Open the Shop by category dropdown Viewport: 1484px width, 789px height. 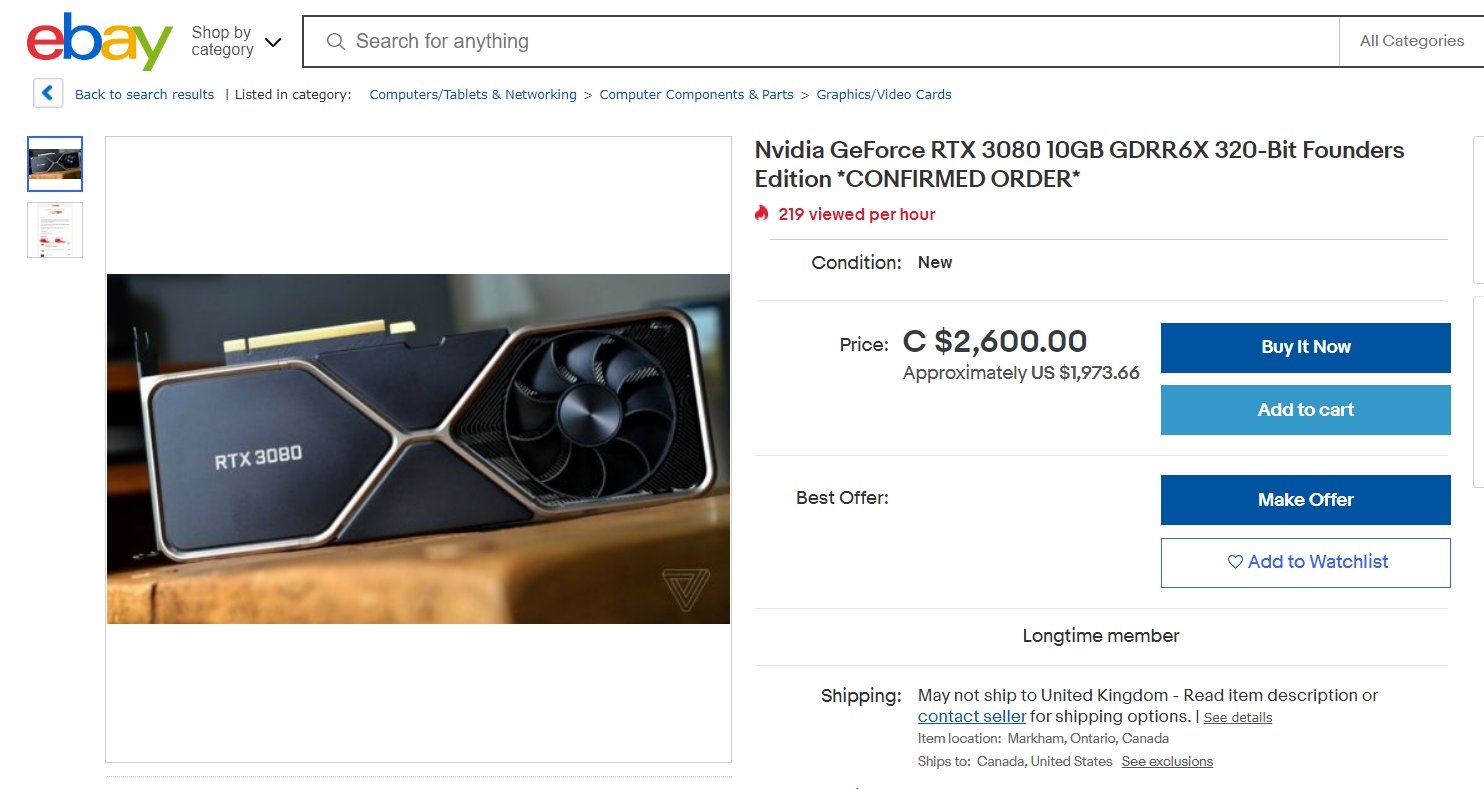point(236,42)
